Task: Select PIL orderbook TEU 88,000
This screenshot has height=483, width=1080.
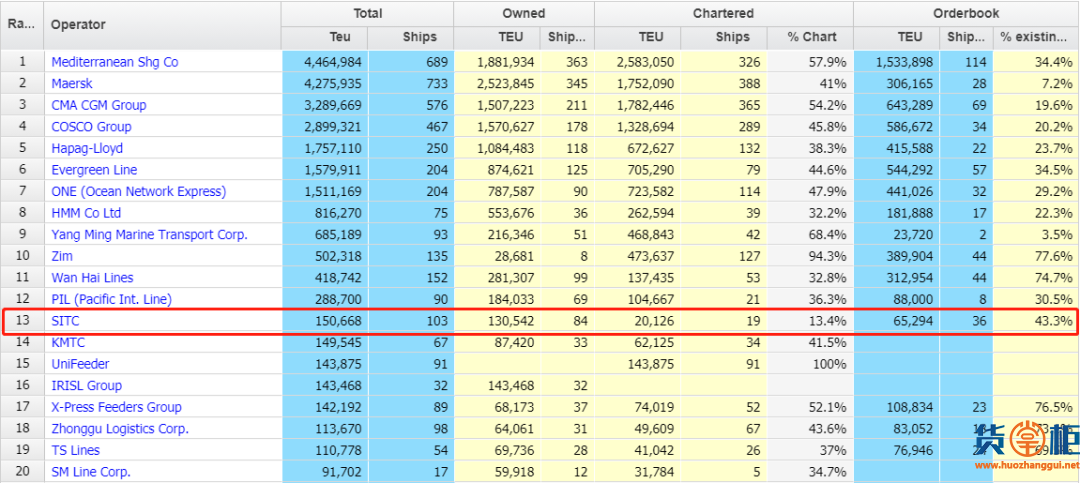Action: 896,299
